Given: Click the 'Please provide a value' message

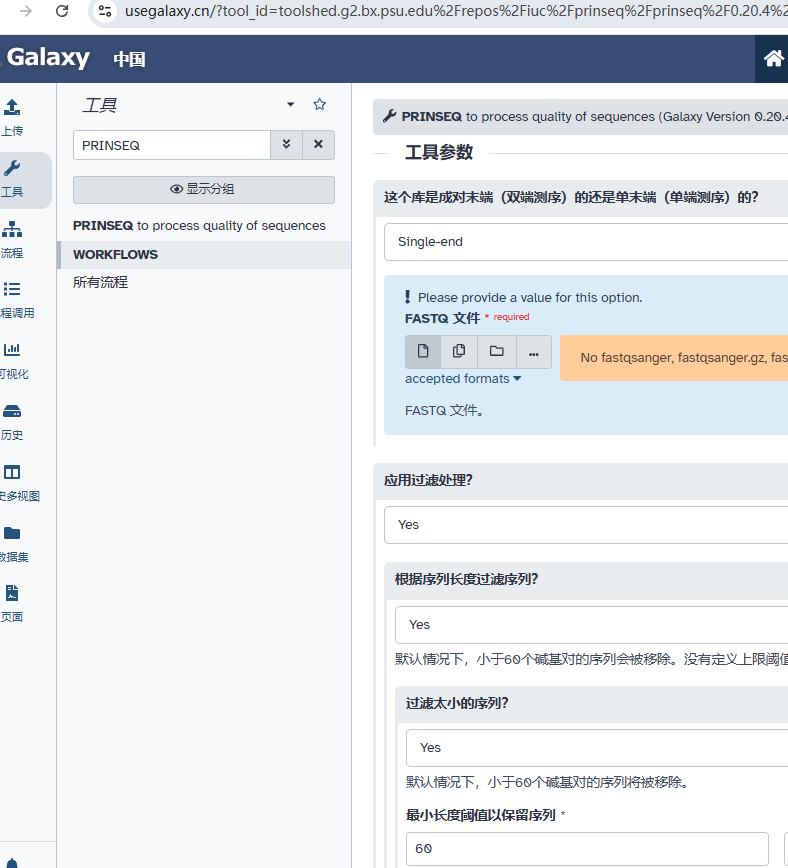Looking at the screenshot, I should point(530,298).
